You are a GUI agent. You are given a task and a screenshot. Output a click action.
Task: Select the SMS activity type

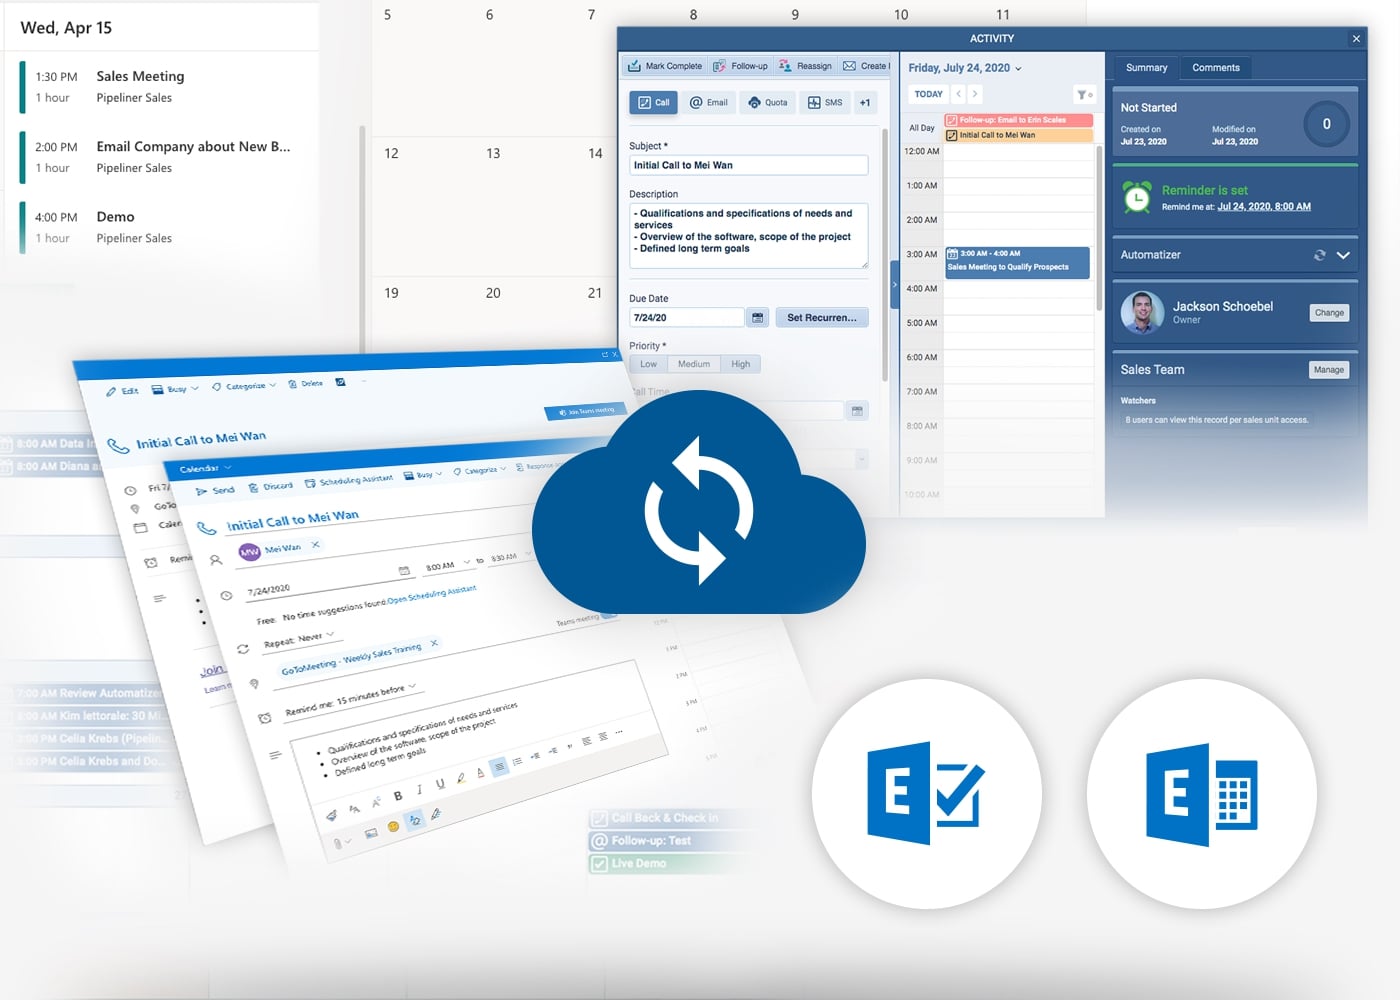(825, 102)
